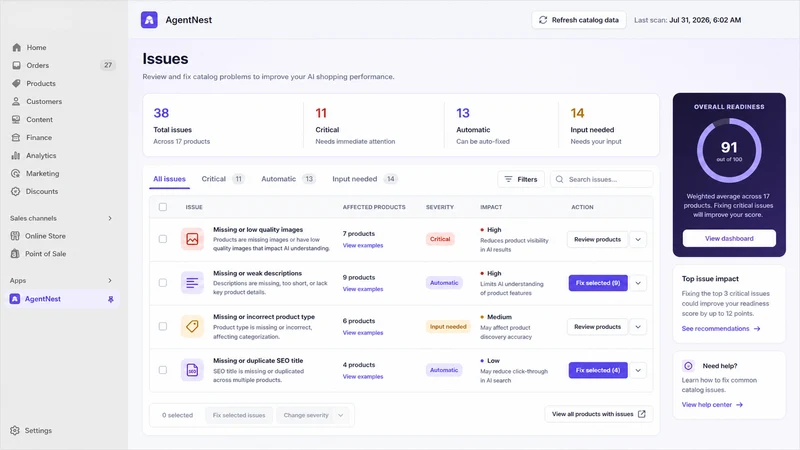The width and height of the screenshot is (800, 450).
Task: Open See recommendations link
Action: [x=721, y=329]
